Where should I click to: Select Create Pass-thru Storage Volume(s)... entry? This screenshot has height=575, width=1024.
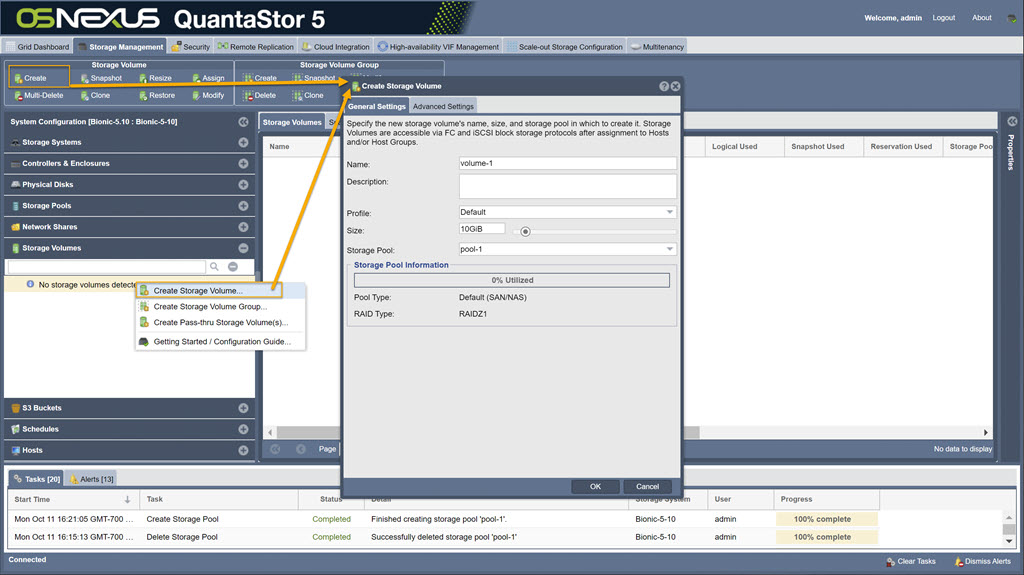coord(220,322)
